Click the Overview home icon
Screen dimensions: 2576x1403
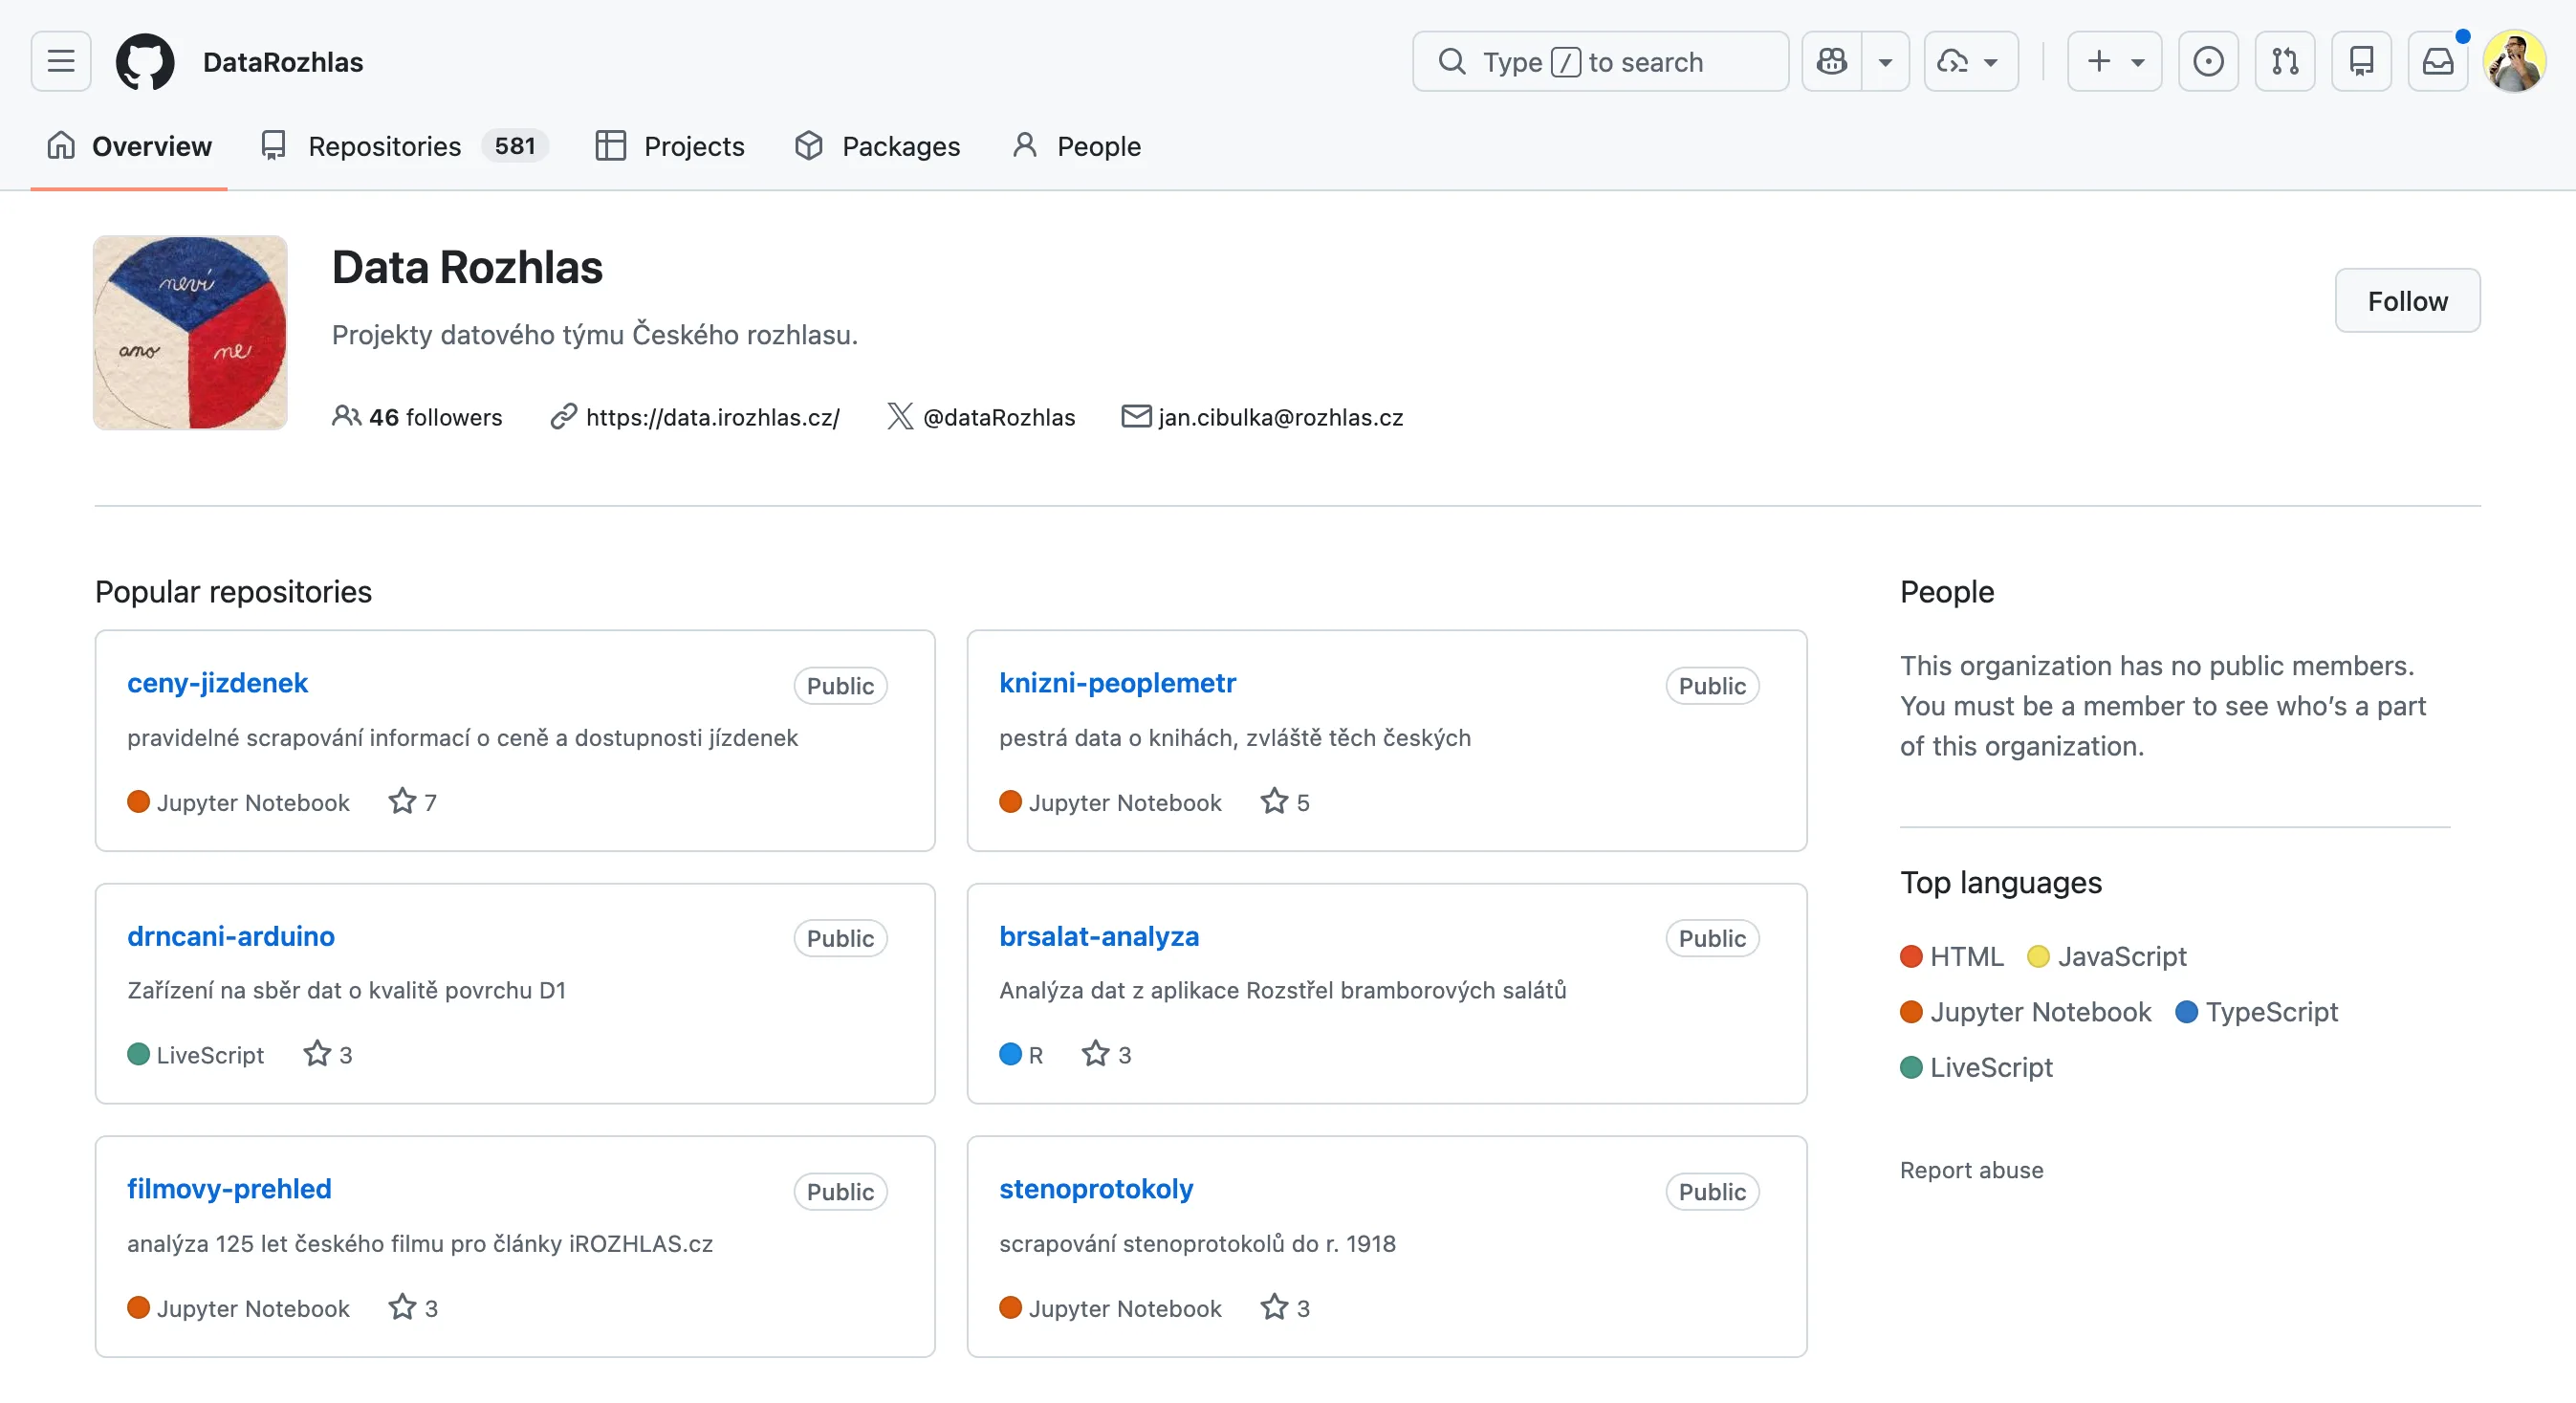coord(61,145)
